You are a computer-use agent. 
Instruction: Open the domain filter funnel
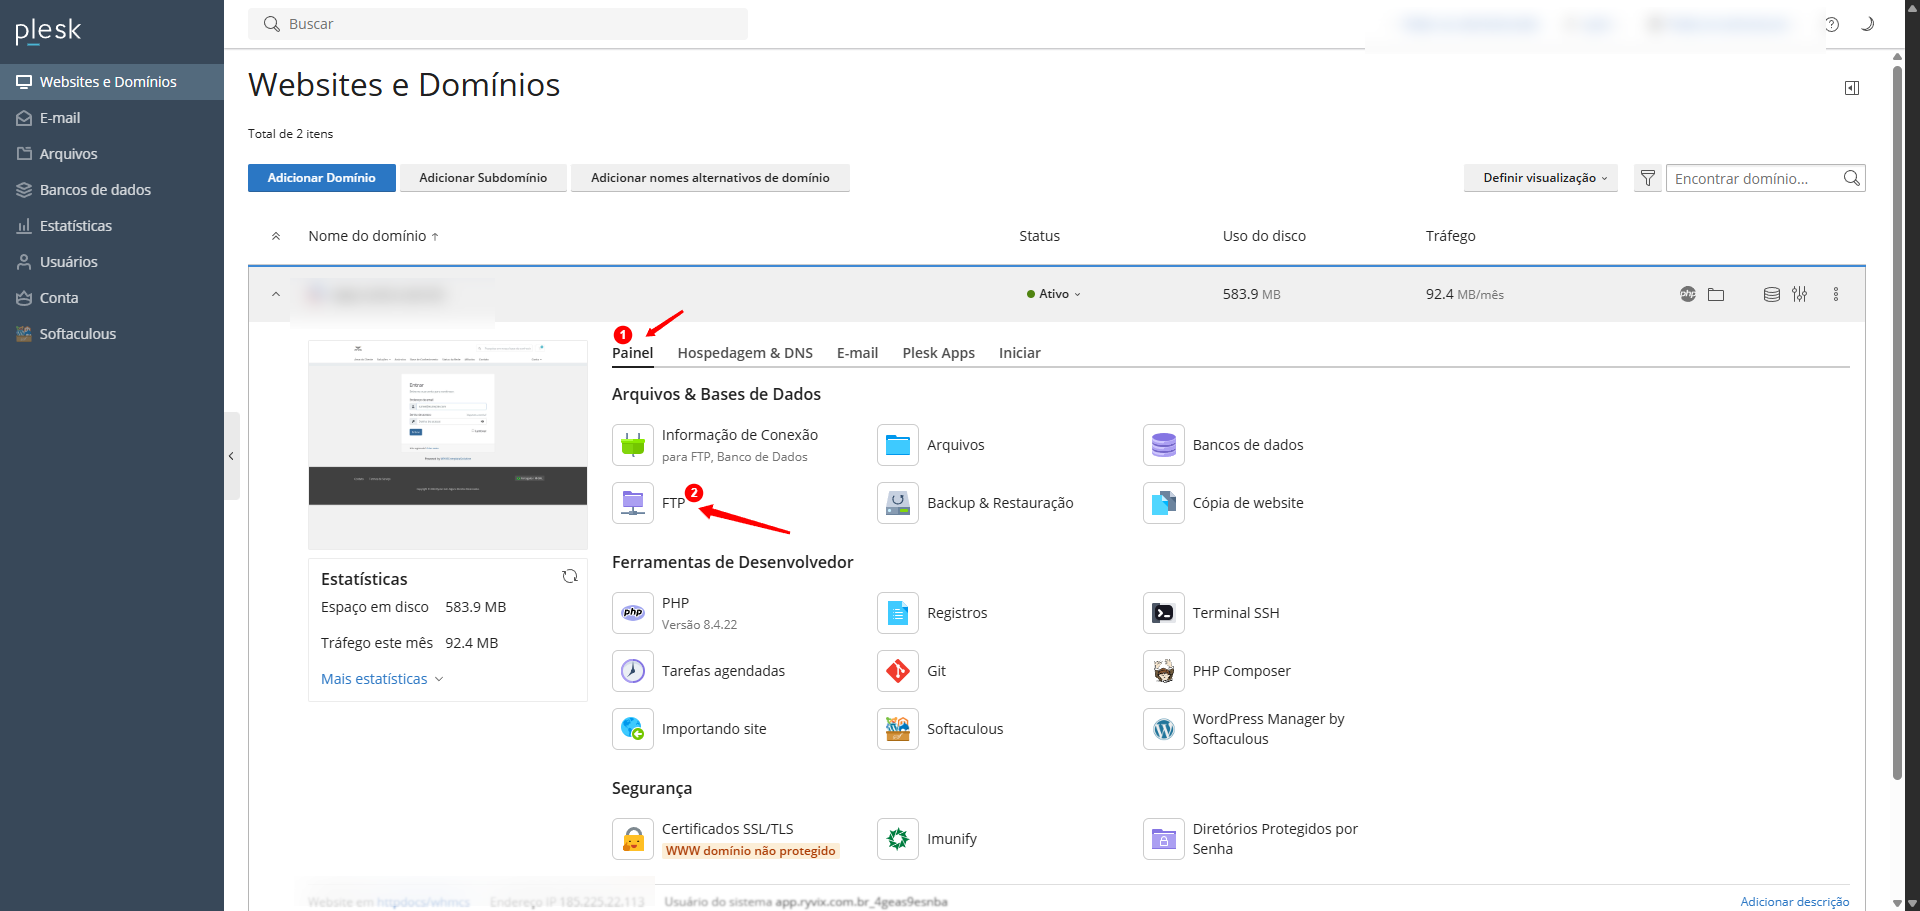tap(1648, 178)
